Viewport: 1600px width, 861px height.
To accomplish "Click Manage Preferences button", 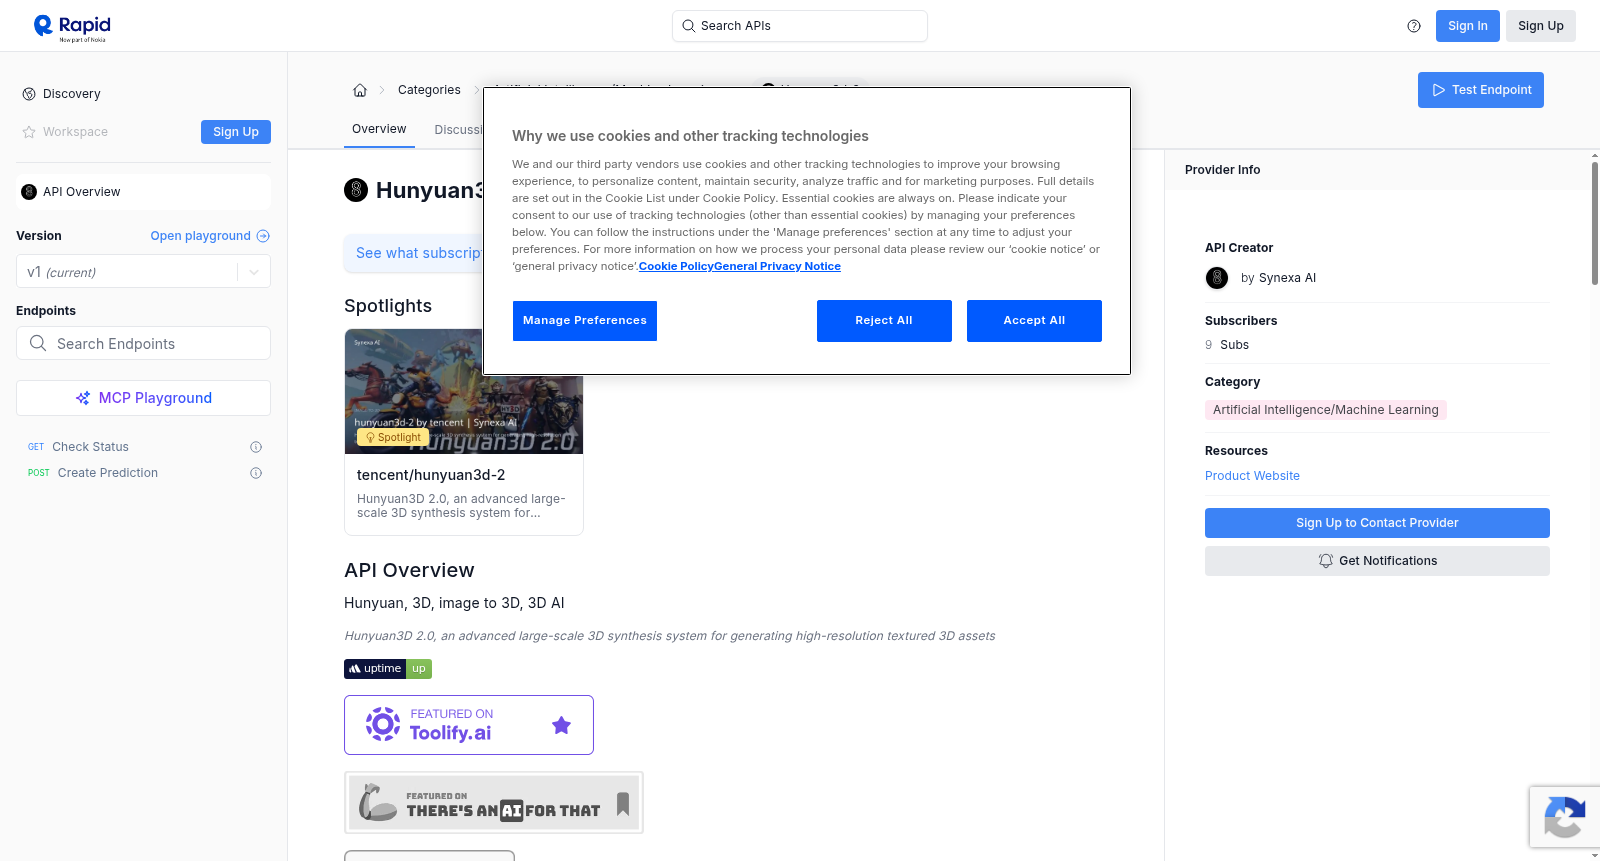I will [x=585, y=321].
